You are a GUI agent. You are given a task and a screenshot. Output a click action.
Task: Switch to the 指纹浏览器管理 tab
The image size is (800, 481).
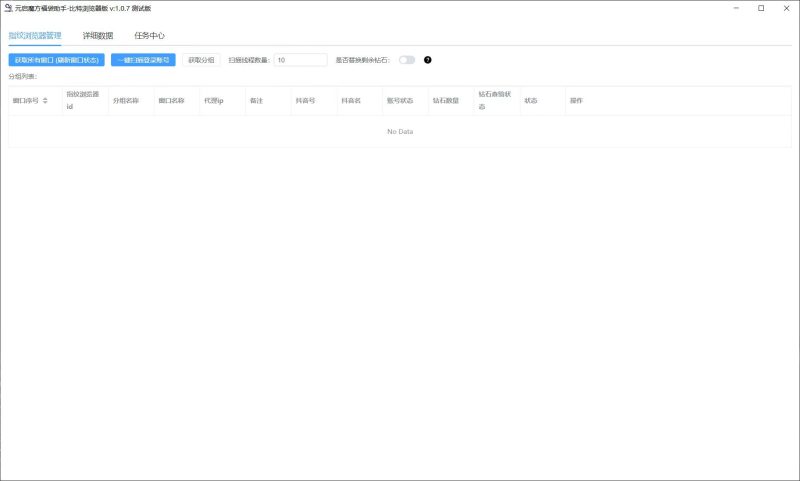[35, 35]
